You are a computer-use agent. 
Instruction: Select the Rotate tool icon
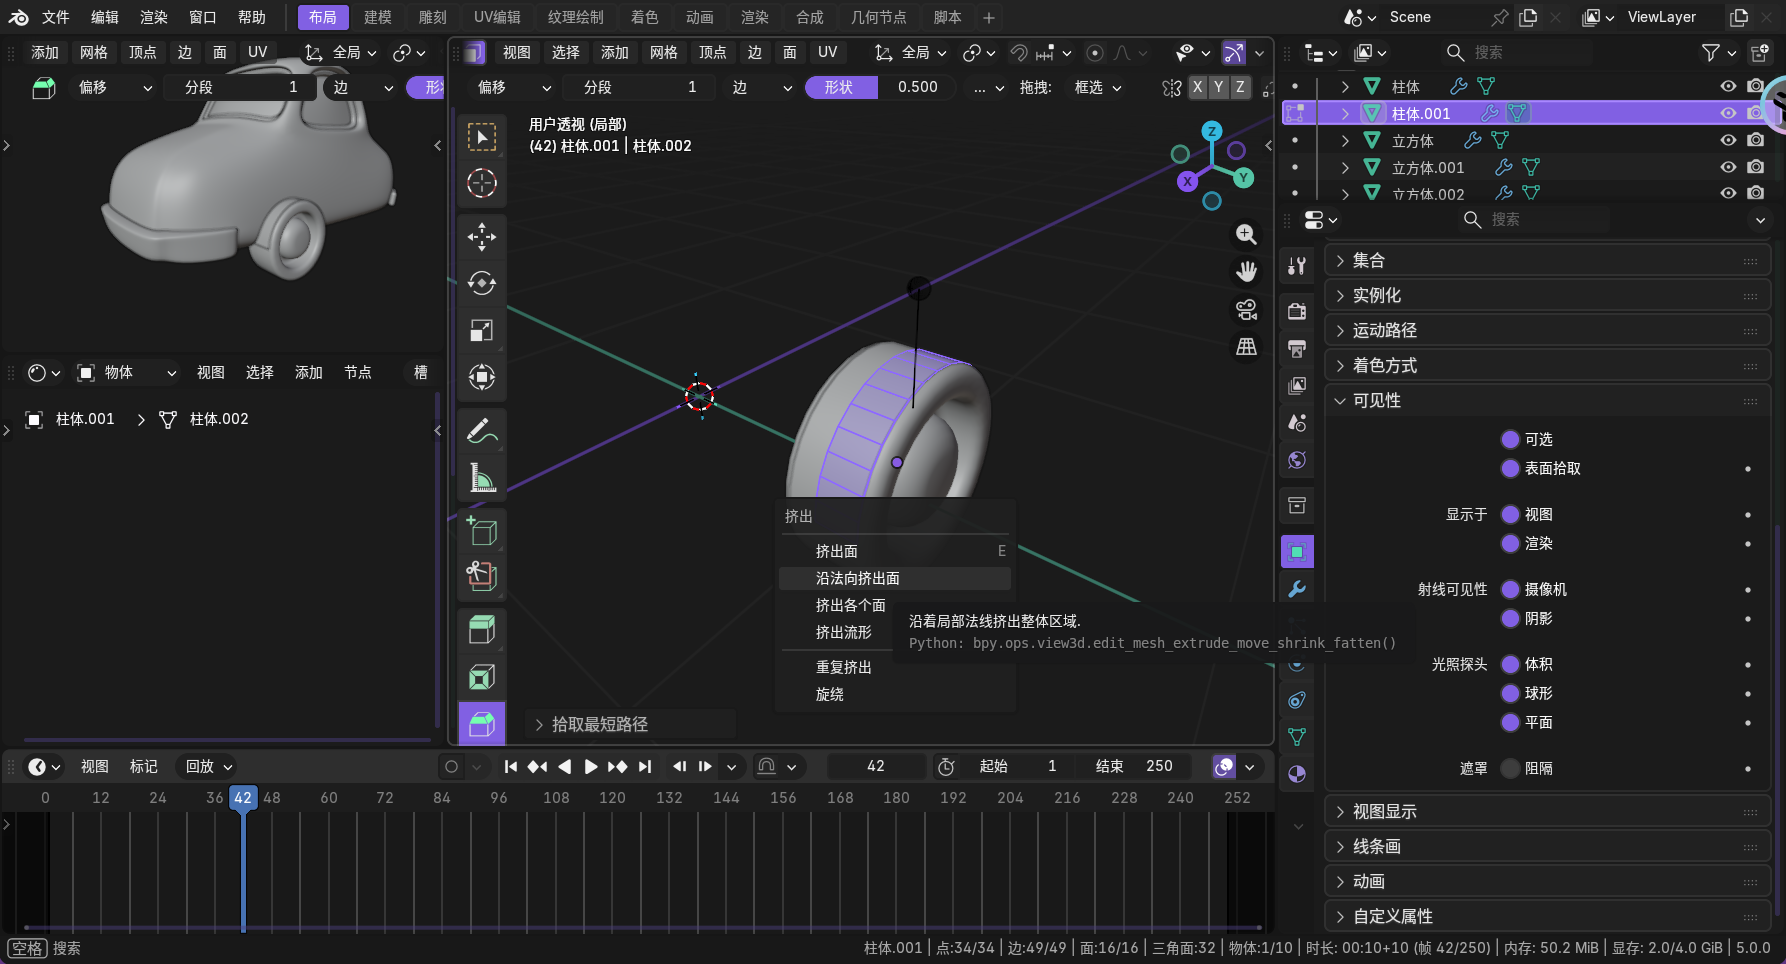pos(482,284)
